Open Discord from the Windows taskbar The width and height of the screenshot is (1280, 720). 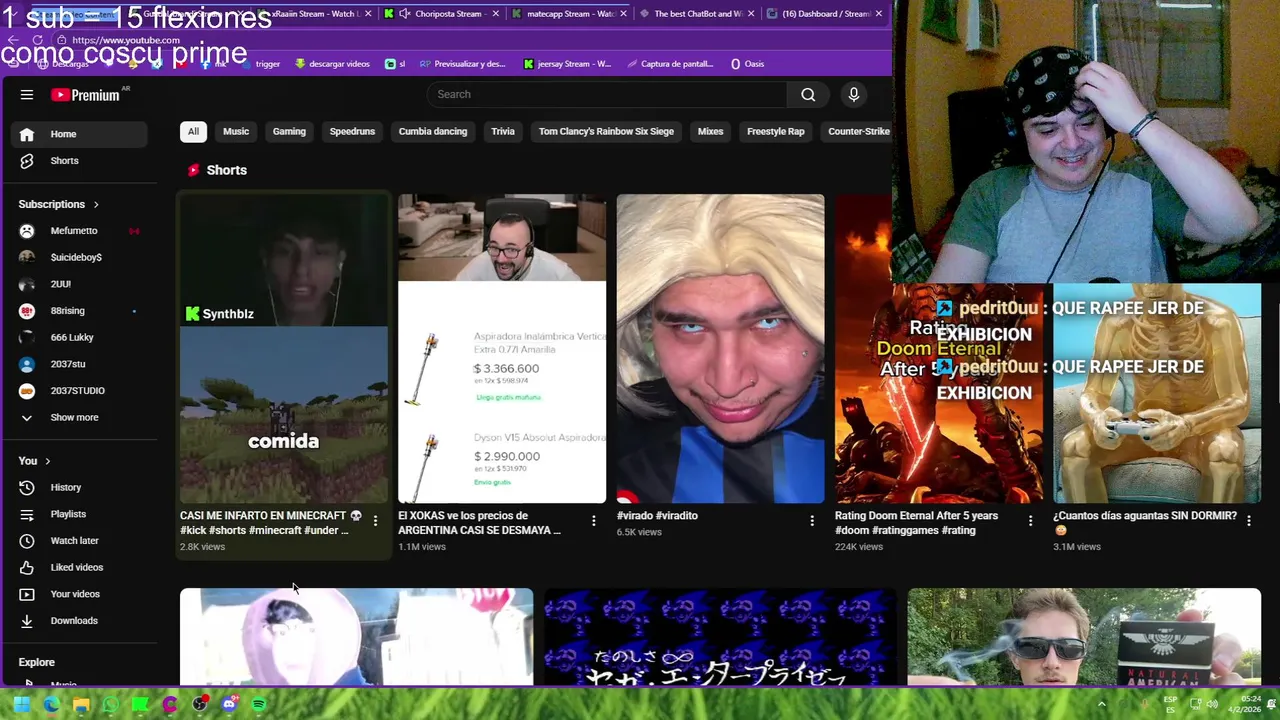(x=229, y=705)
